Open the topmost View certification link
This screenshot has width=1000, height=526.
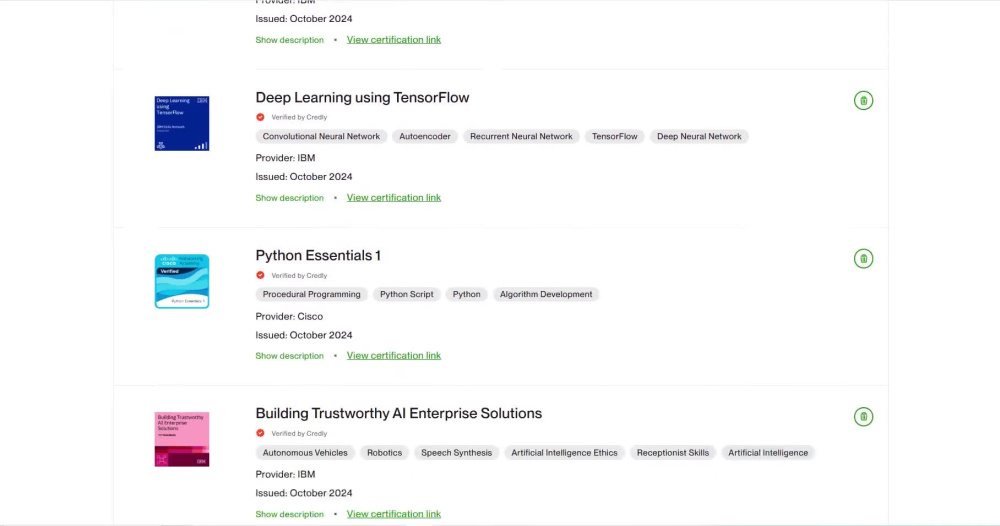click(x=393, y=40)
